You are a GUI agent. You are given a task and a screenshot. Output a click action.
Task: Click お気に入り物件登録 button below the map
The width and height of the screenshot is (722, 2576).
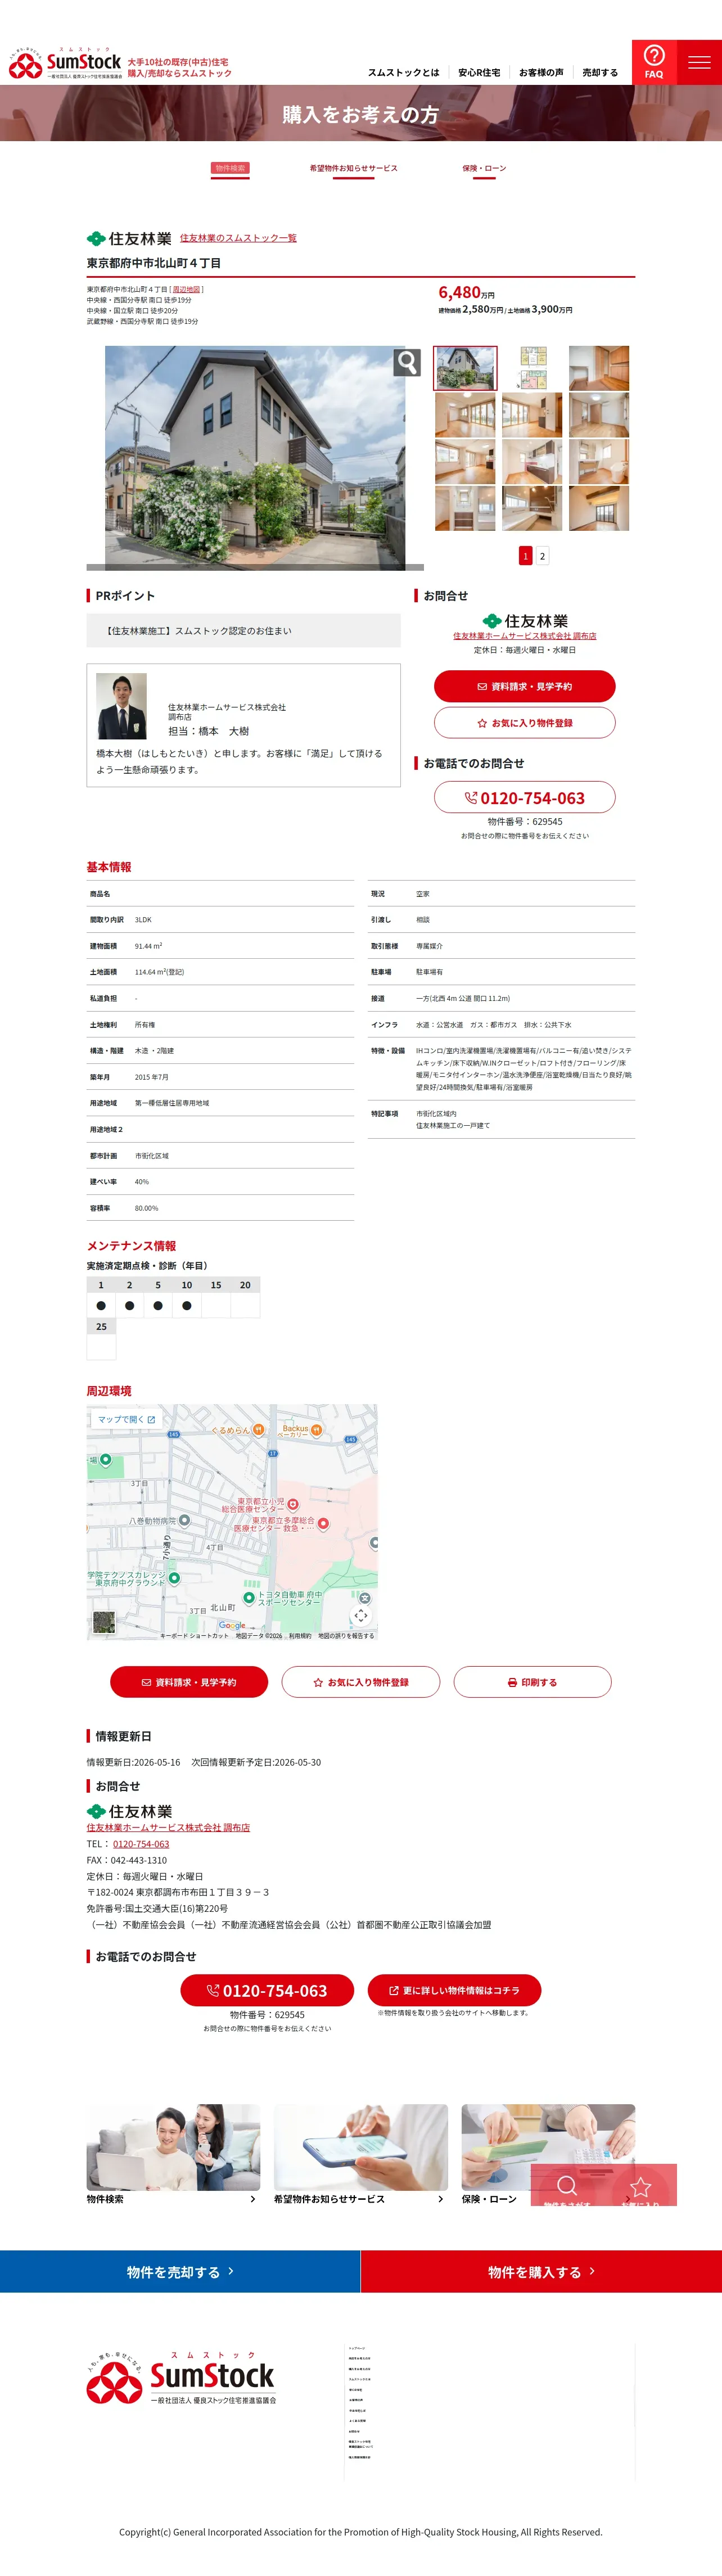point(361,1682)
